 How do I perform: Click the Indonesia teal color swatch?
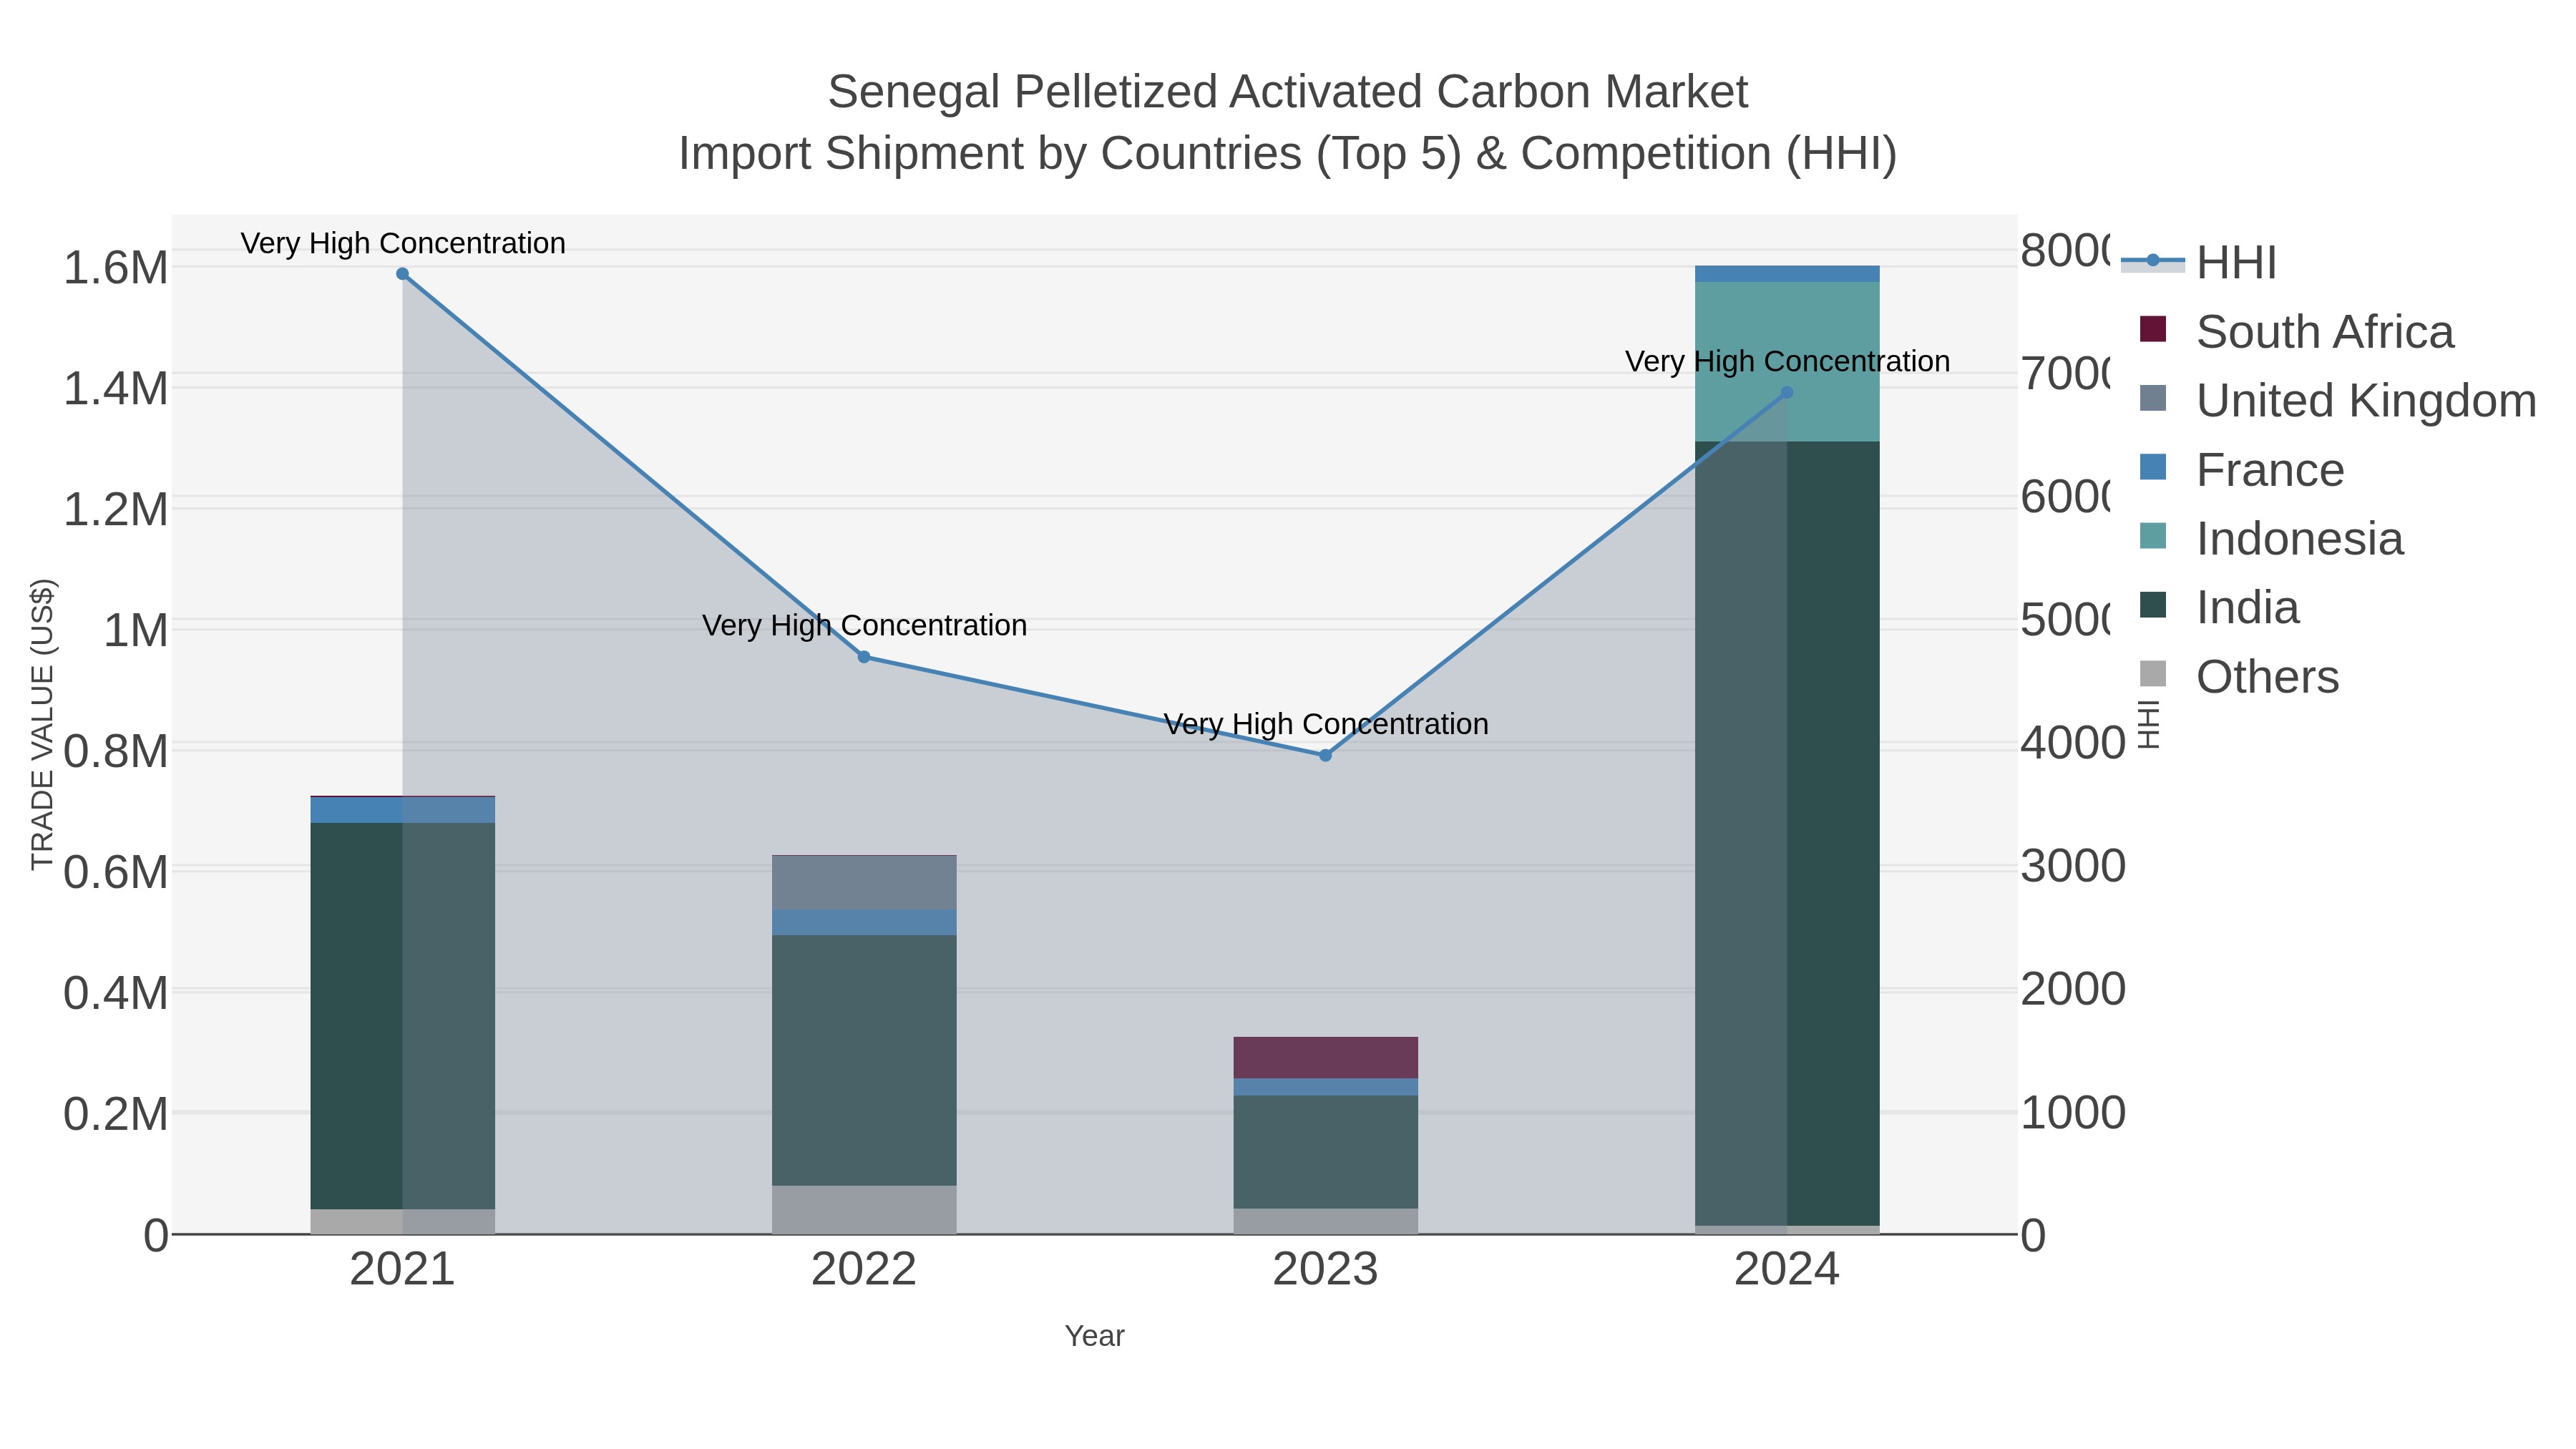[2153, 536]
